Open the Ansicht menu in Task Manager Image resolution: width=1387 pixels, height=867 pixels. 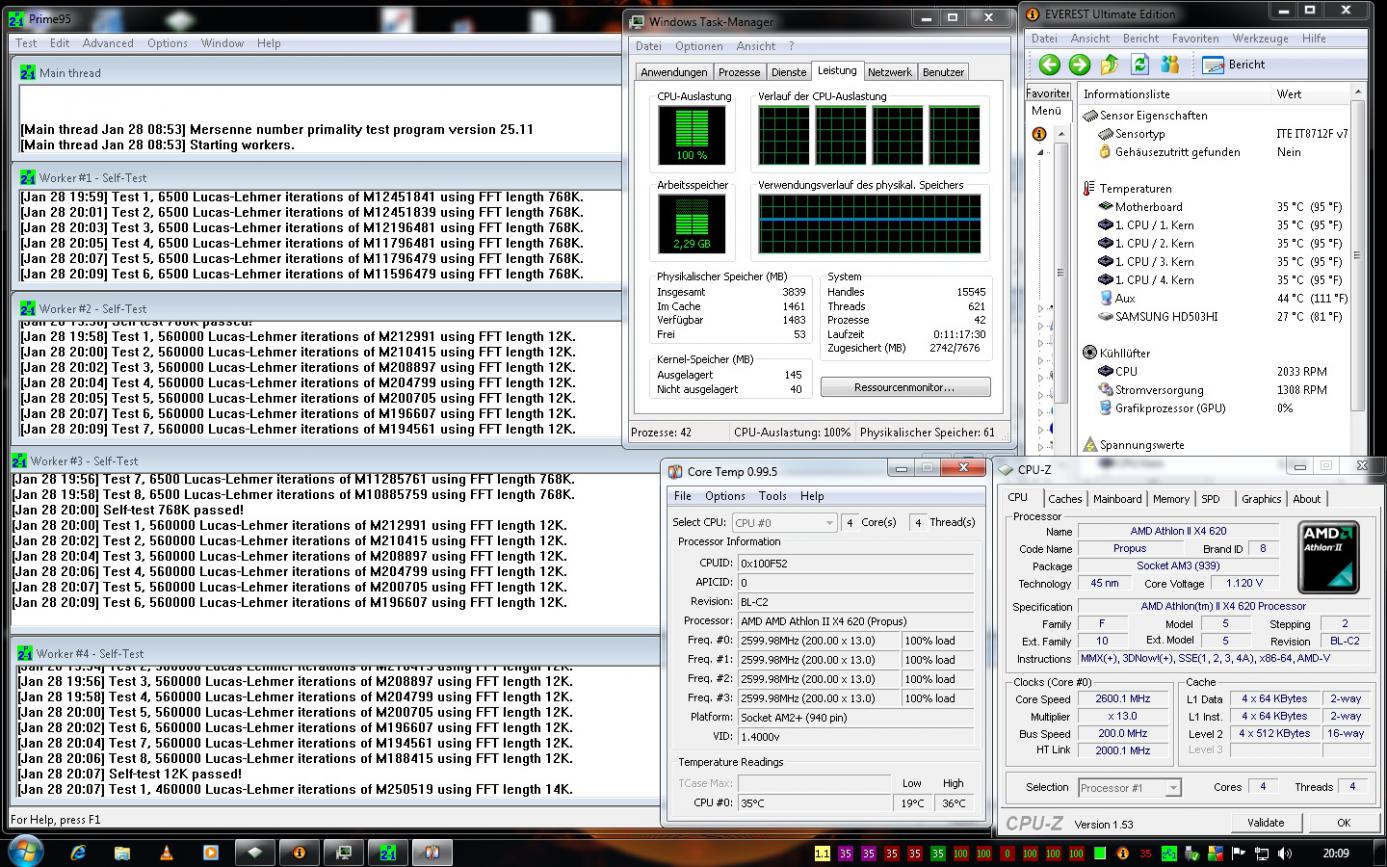click(x=756, y=46)
